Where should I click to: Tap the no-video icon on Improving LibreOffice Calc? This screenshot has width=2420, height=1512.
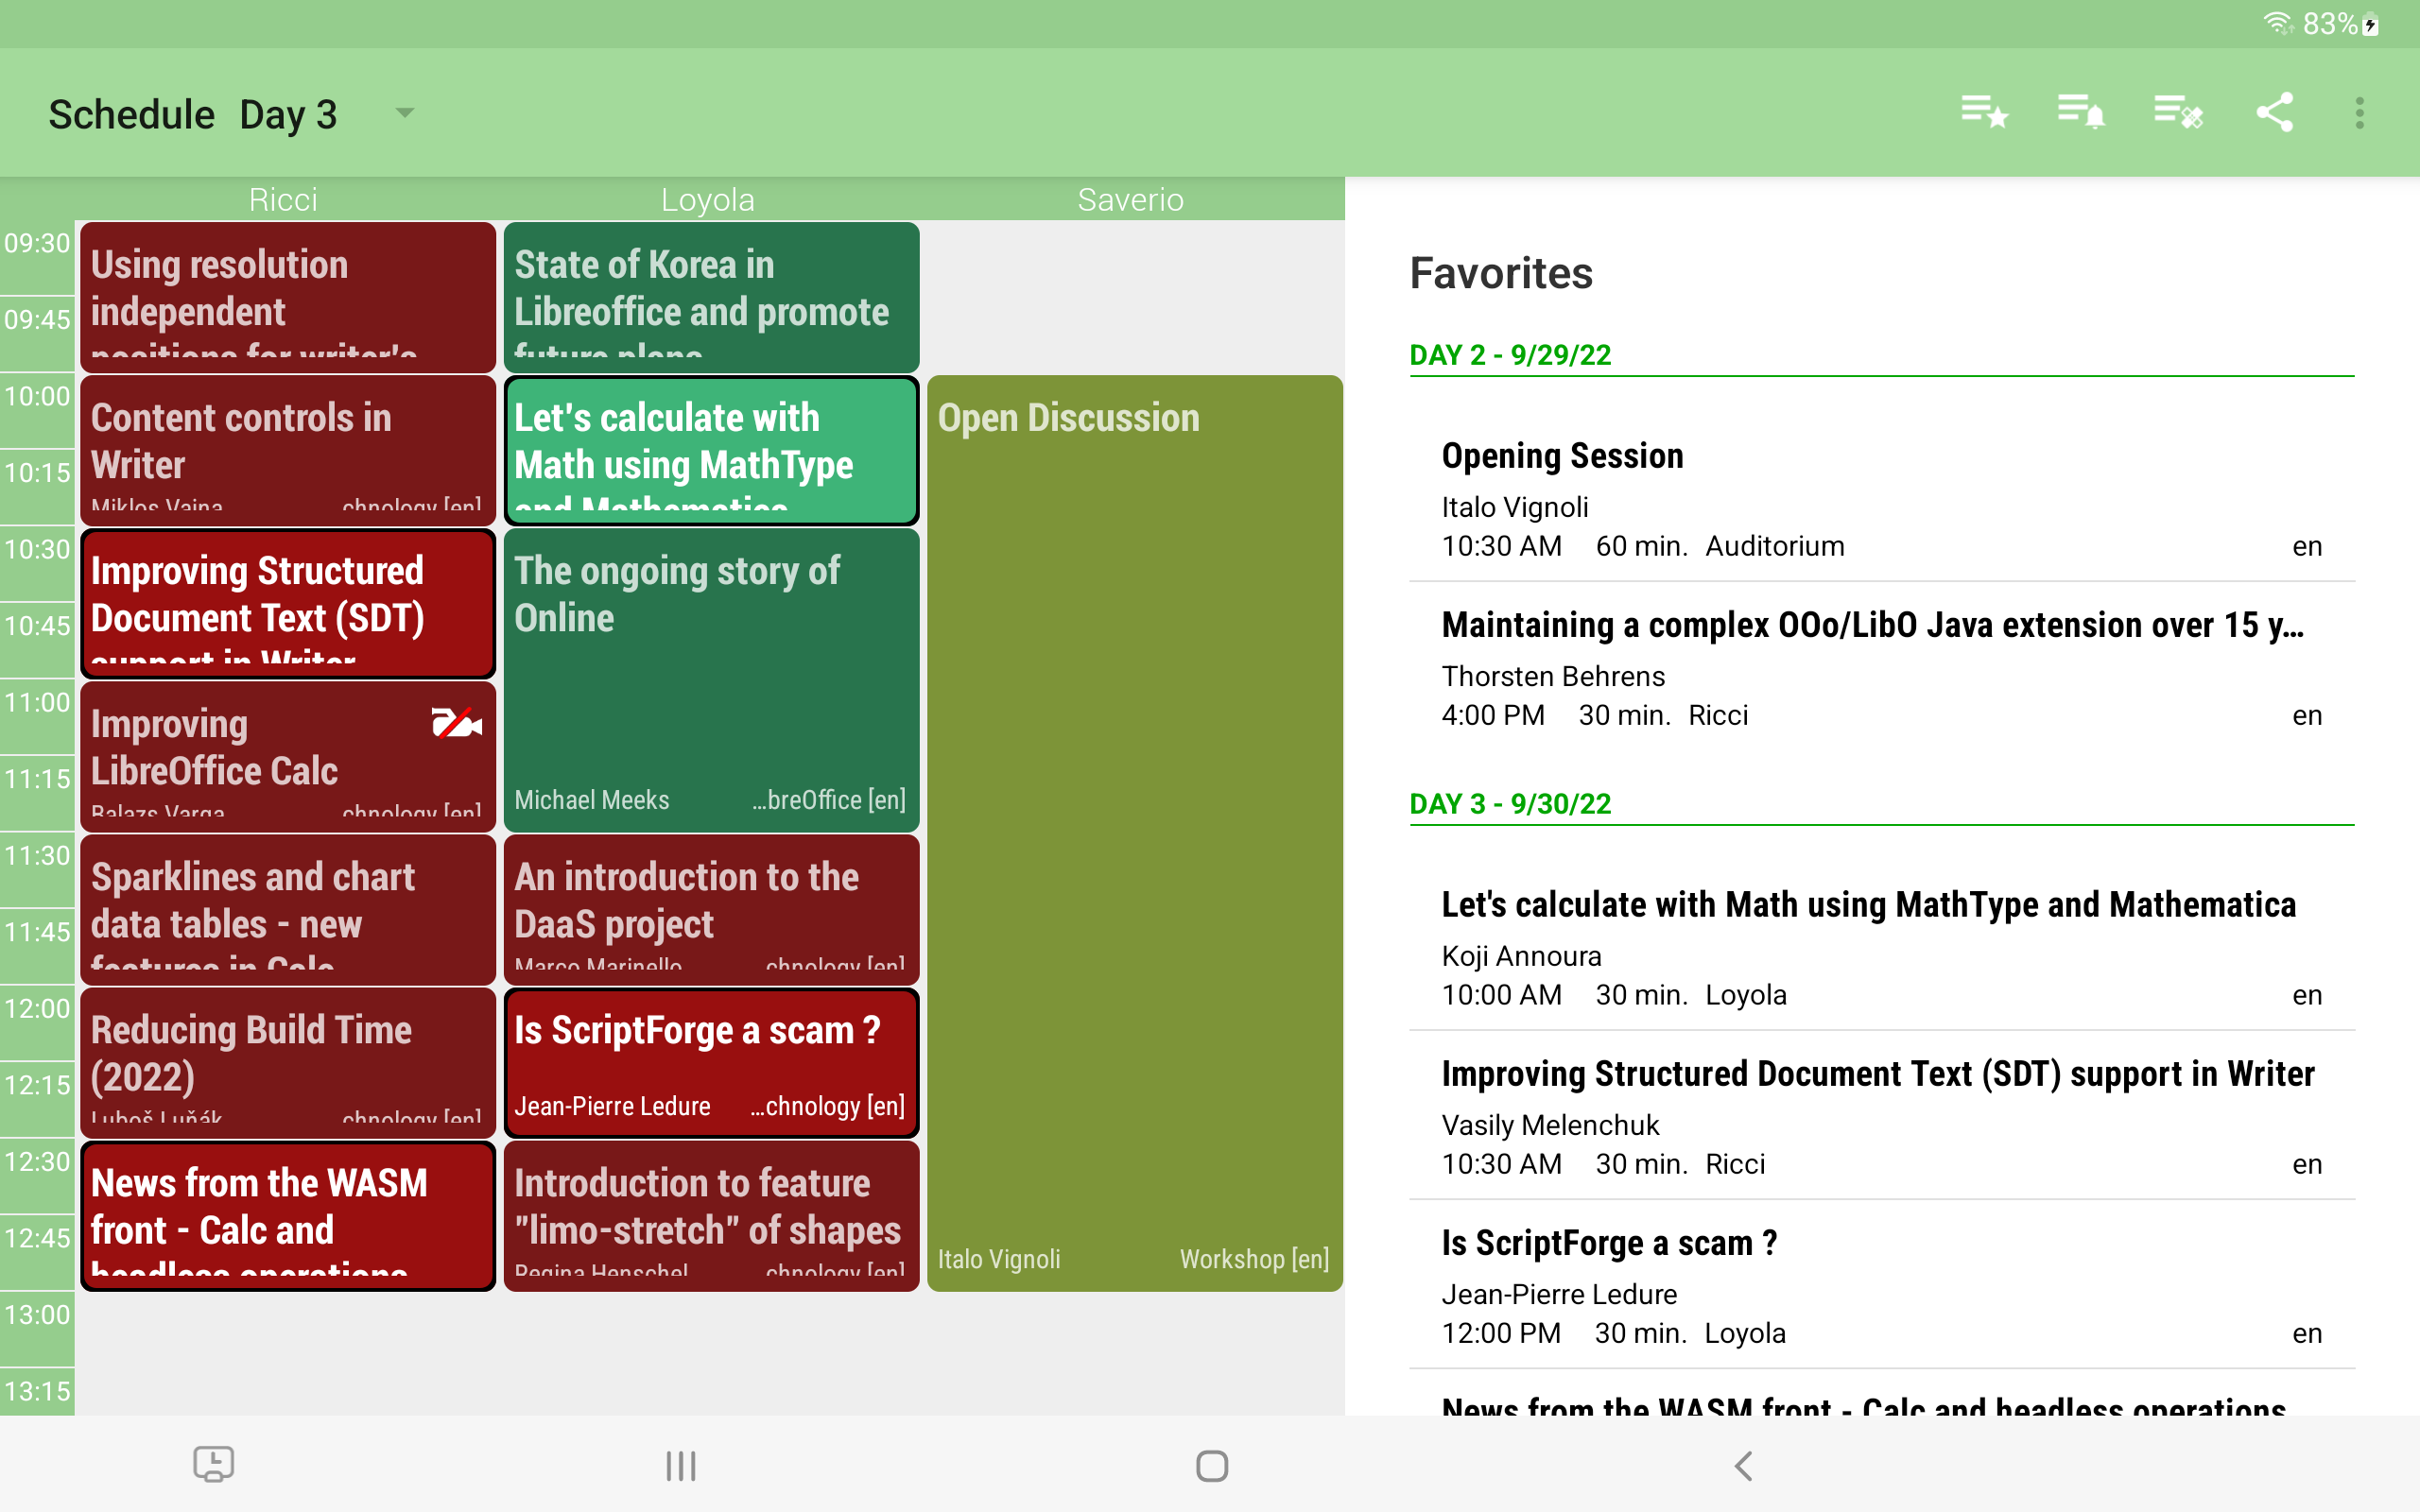click(456, 722)
